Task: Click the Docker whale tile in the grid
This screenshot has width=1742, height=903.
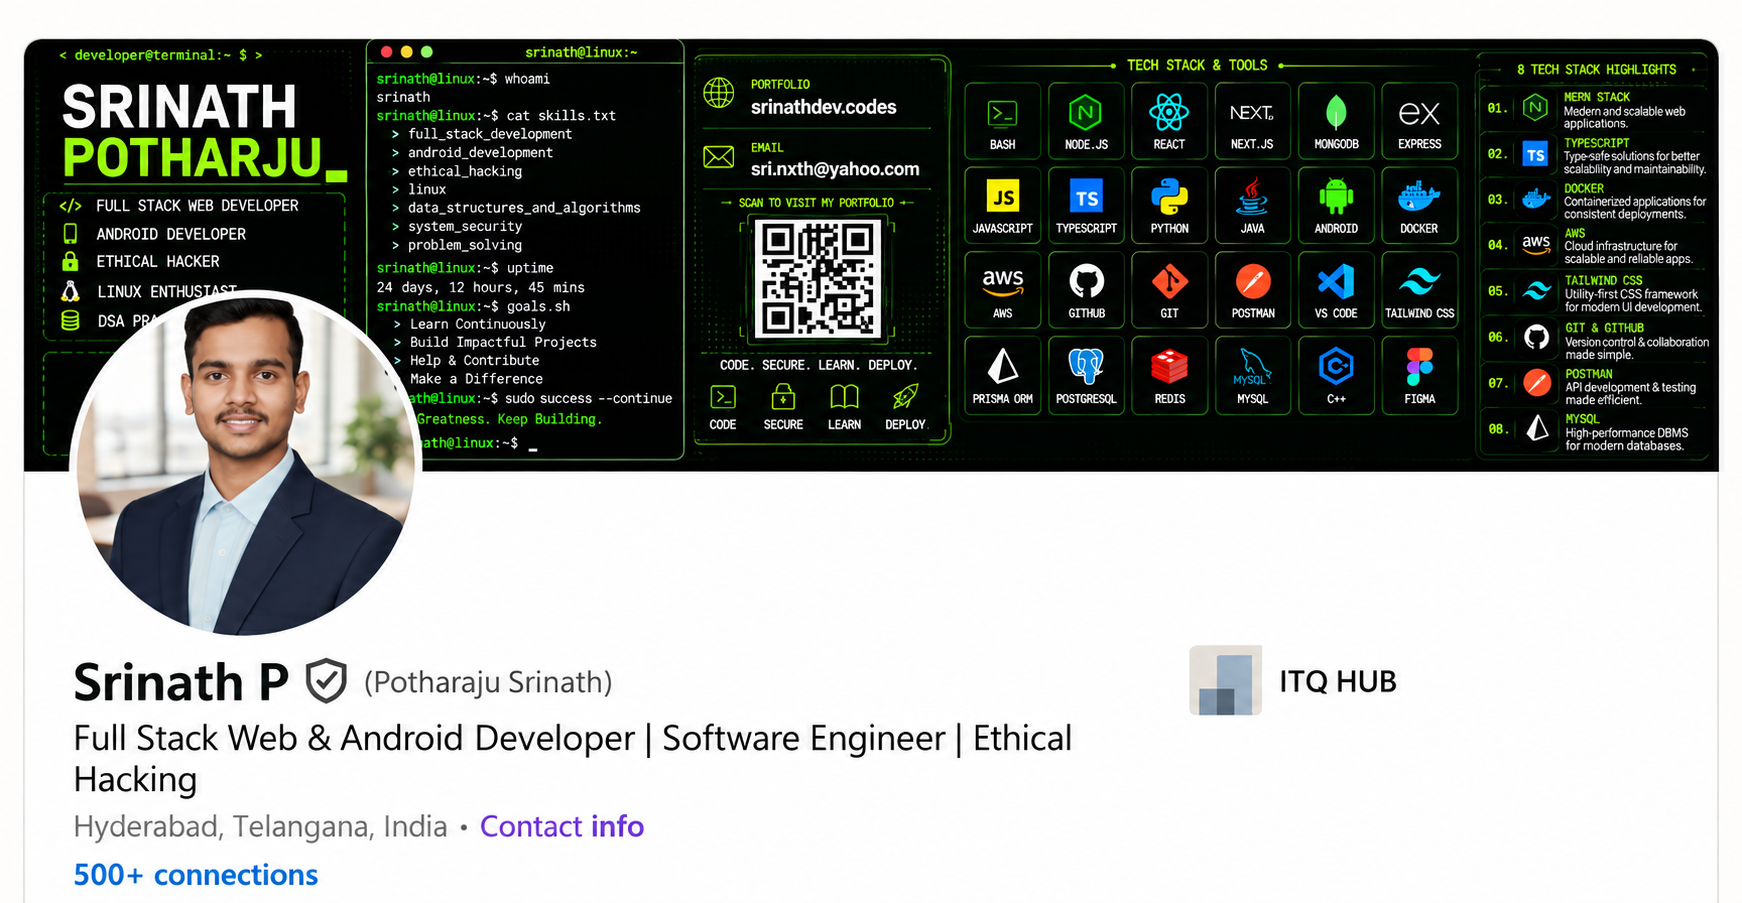Action: [1419, 205]
